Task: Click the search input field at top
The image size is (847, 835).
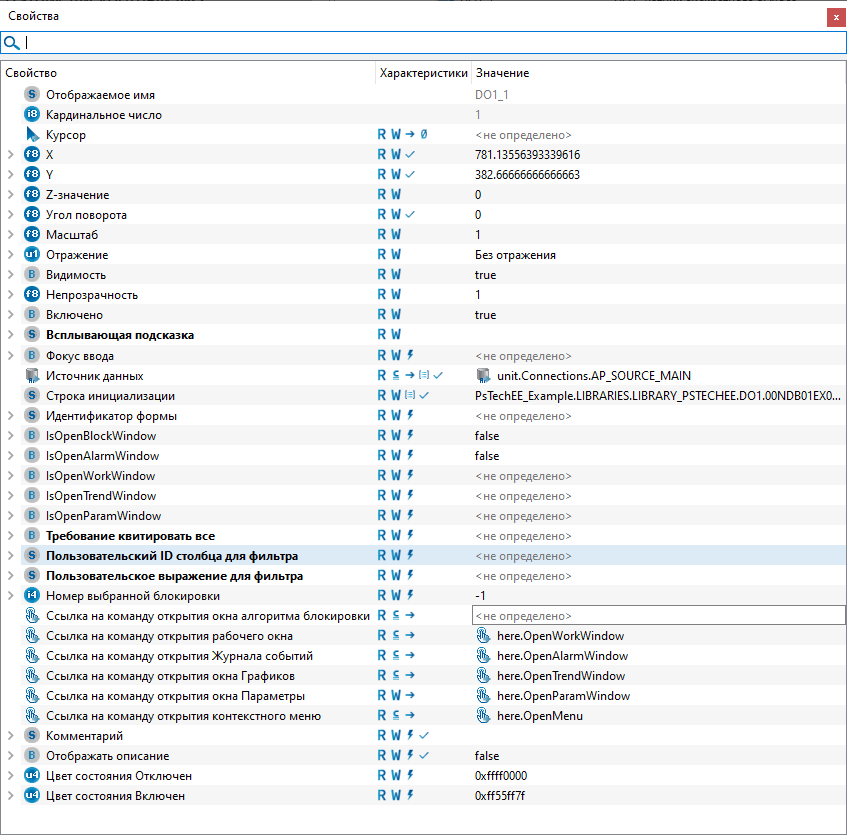Action: click(x=430, y=43)
